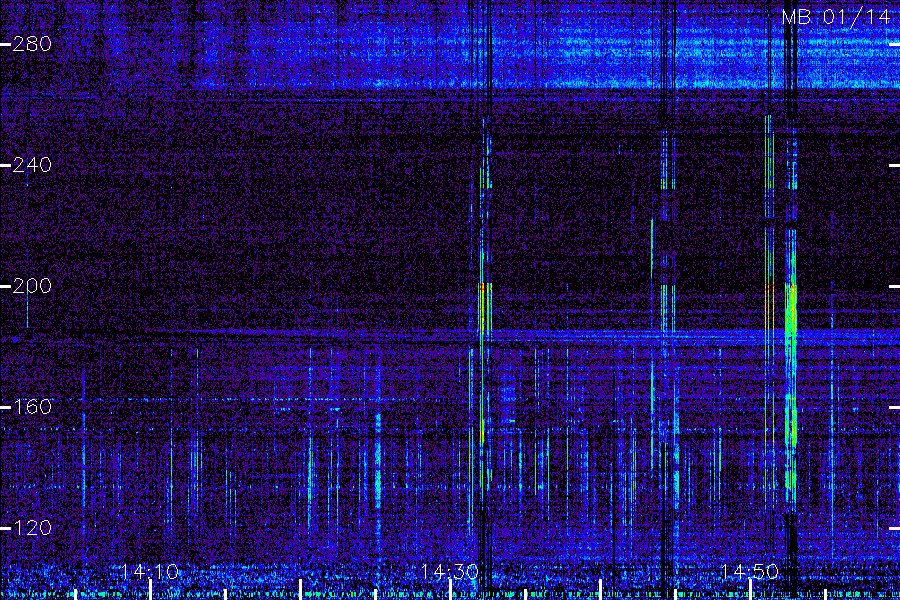
Task: Click the 14:50 time axis label
Action: [x=750, y=572]
